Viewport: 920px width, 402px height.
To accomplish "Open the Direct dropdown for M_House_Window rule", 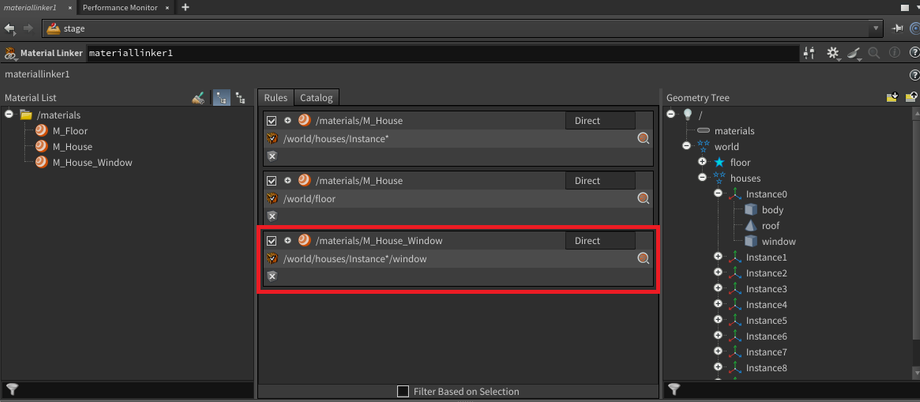I will pos(599,241).
